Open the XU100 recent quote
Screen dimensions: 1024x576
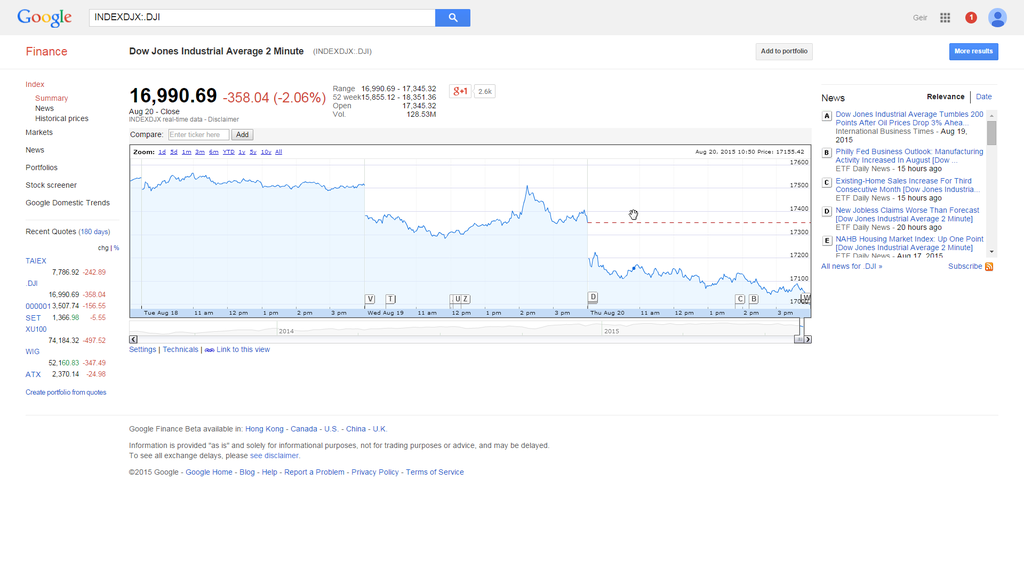click(36, 330)
